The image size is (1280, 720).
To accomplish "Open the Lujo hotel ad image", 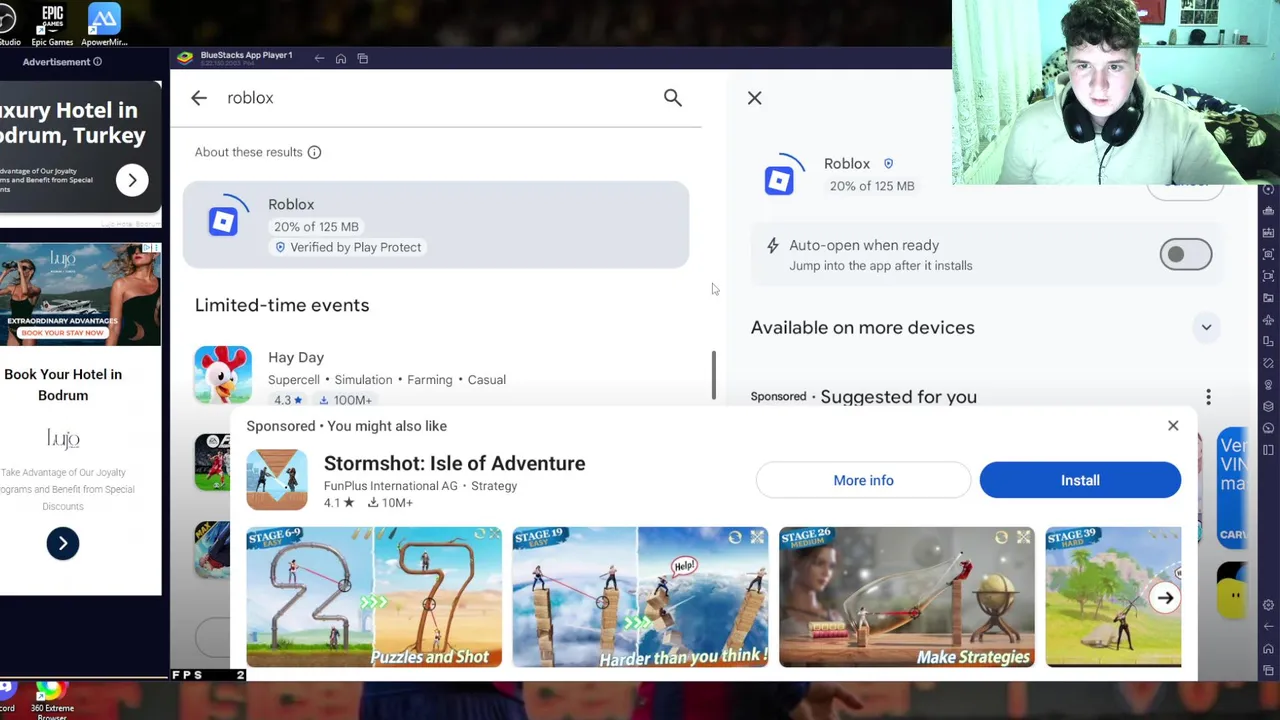I will coord(80,293).
